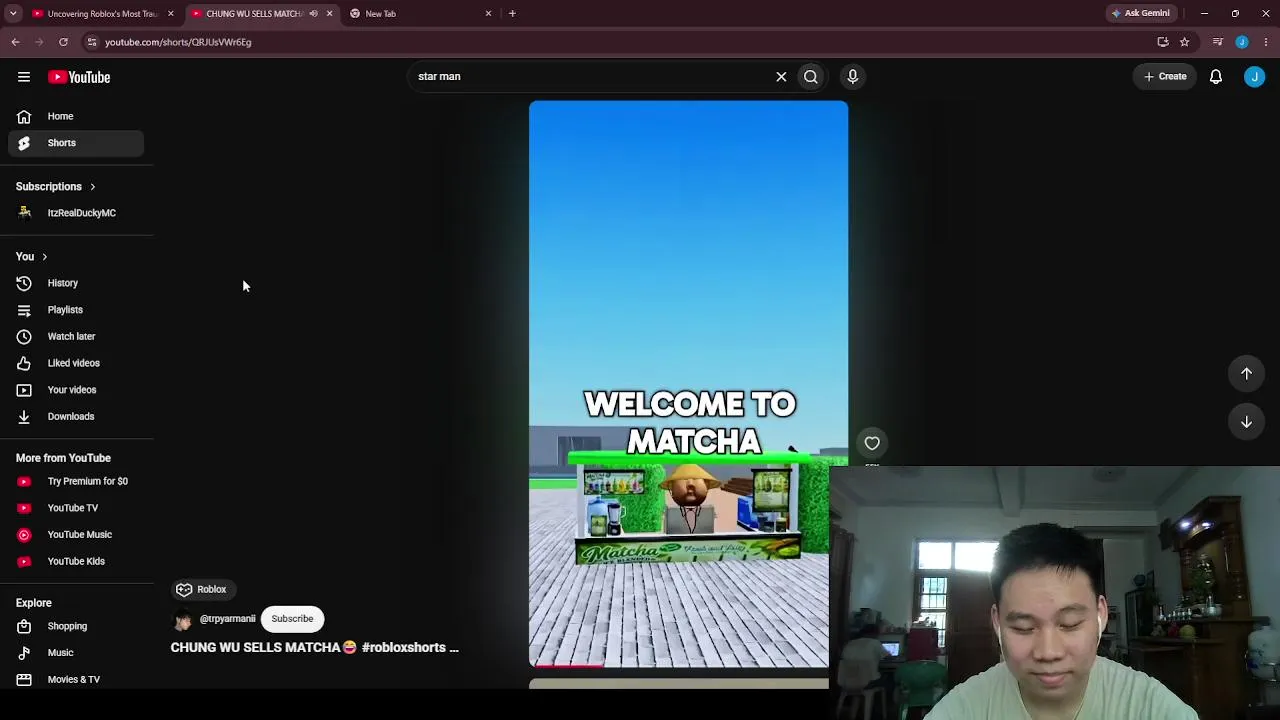Bookmark this page with the star
1280x720 pixels.
pos(1185,42)
